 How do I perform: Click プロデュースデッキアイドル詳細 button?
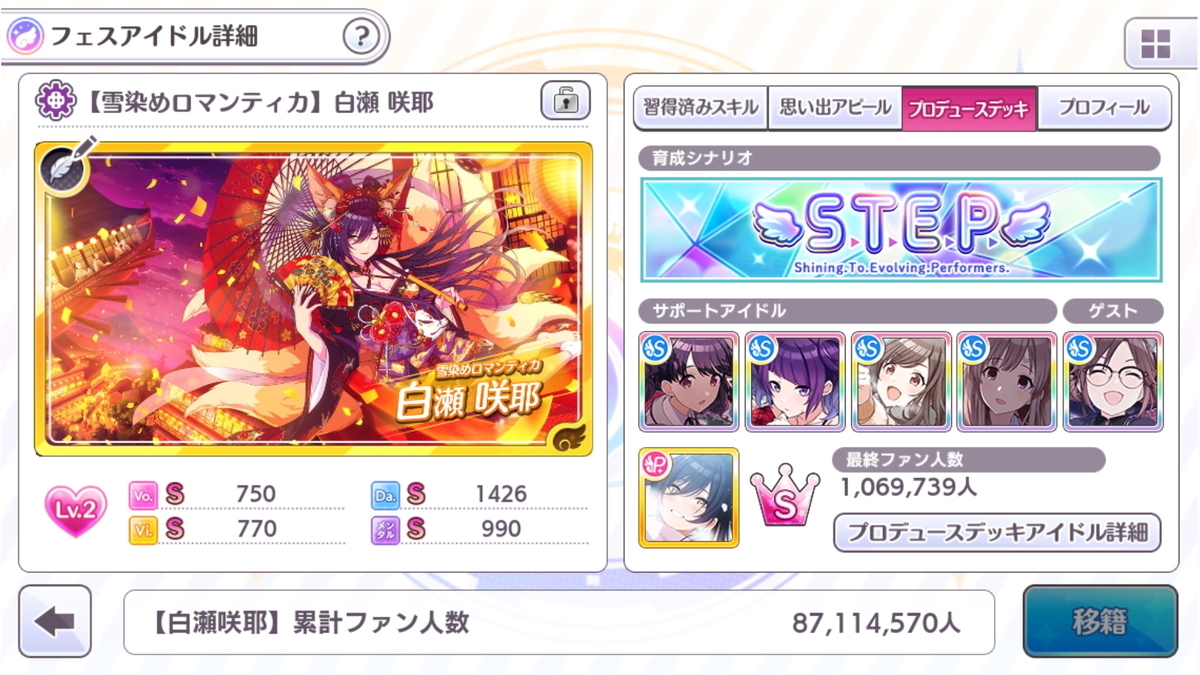(997, 532)
